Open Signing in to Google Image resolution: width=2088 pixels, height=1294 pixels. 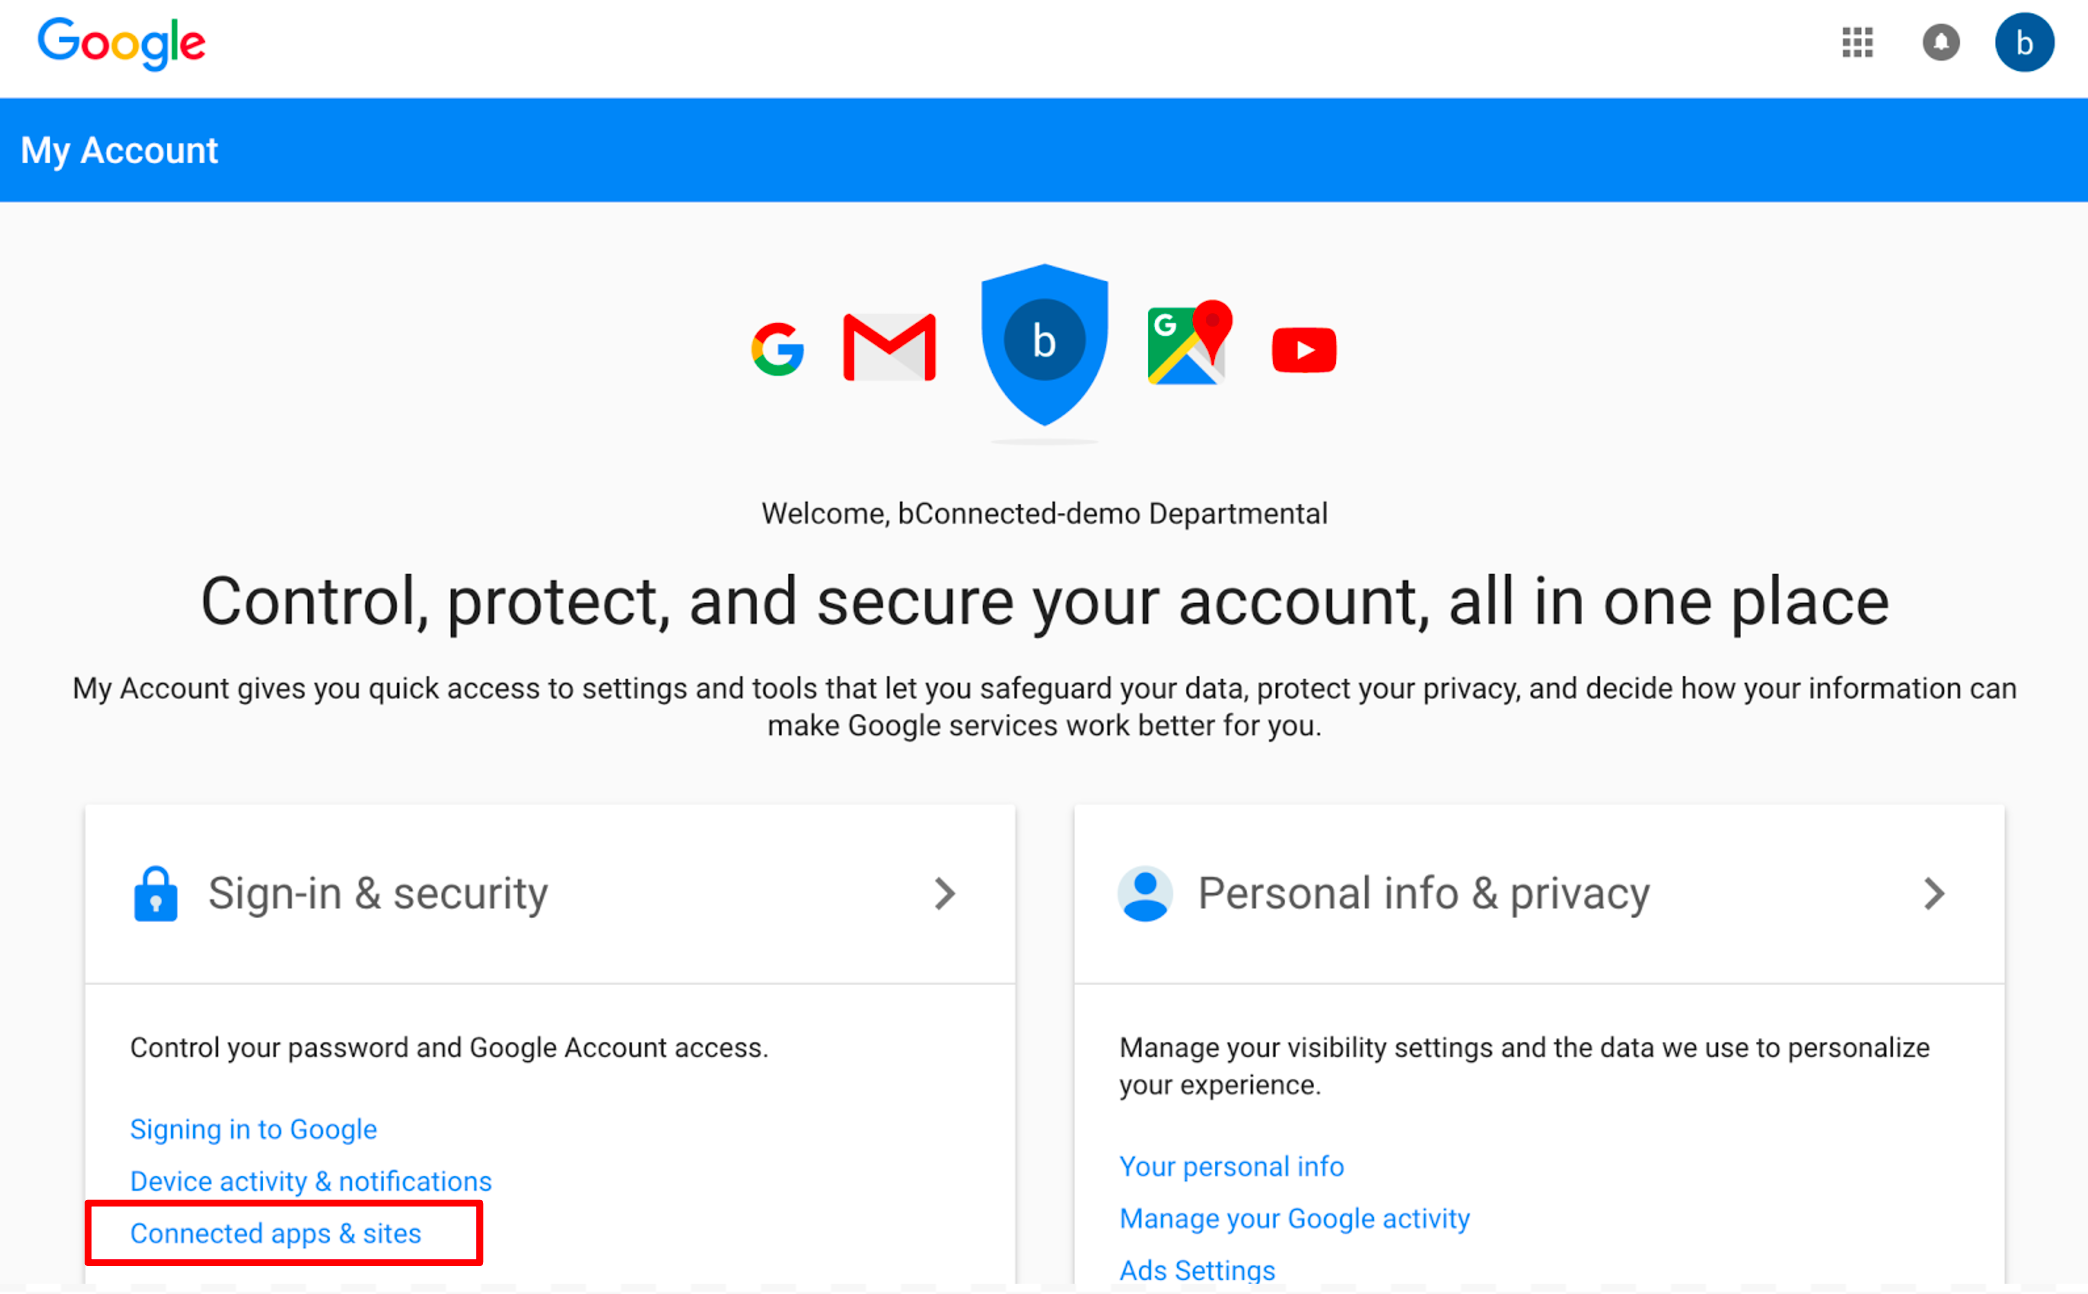tap(253, 1129)
